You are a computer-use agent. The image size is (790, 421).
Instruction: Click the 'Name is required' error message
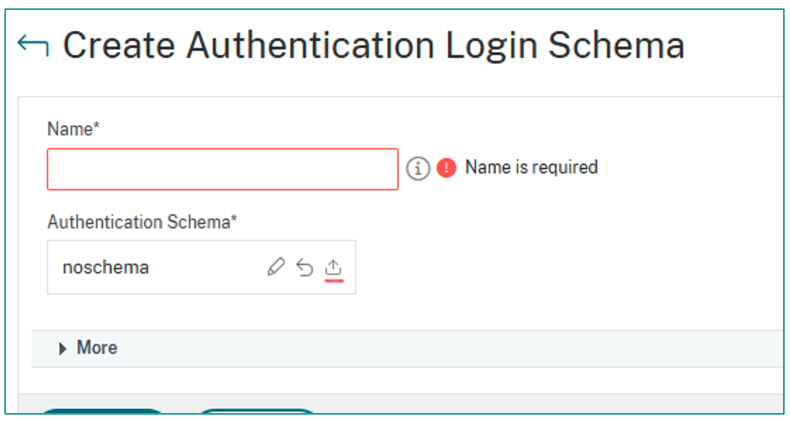(531, 168)
